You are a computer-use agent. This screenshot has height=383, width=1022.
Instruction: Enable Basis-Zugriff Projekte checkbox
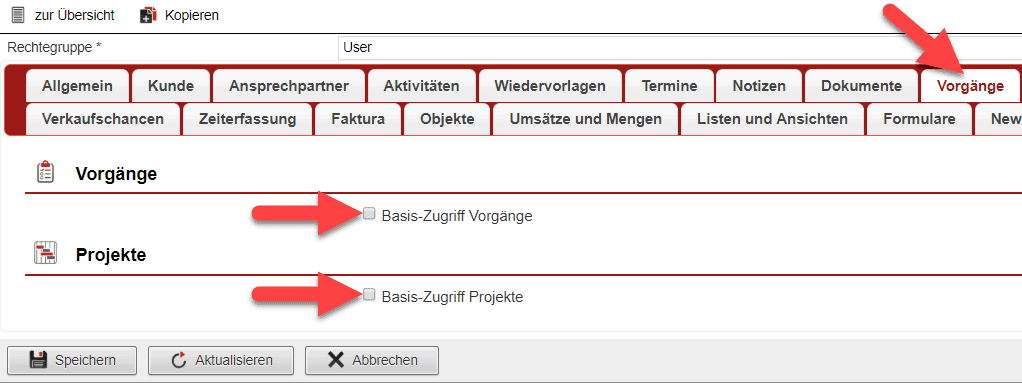point(370,294)
